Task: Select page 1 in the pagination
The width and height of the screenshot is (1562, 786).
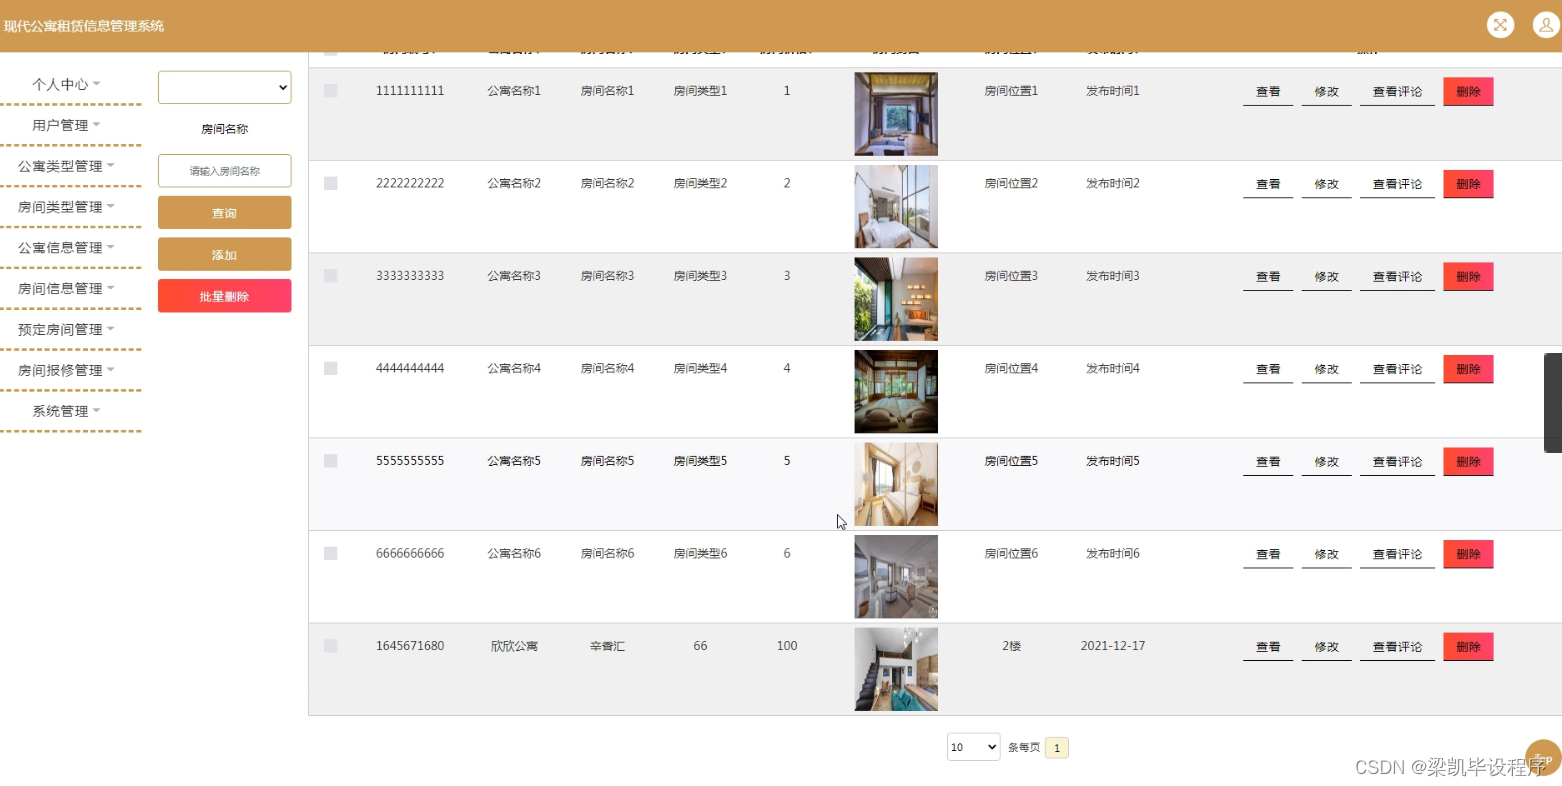Action: 1057,747
